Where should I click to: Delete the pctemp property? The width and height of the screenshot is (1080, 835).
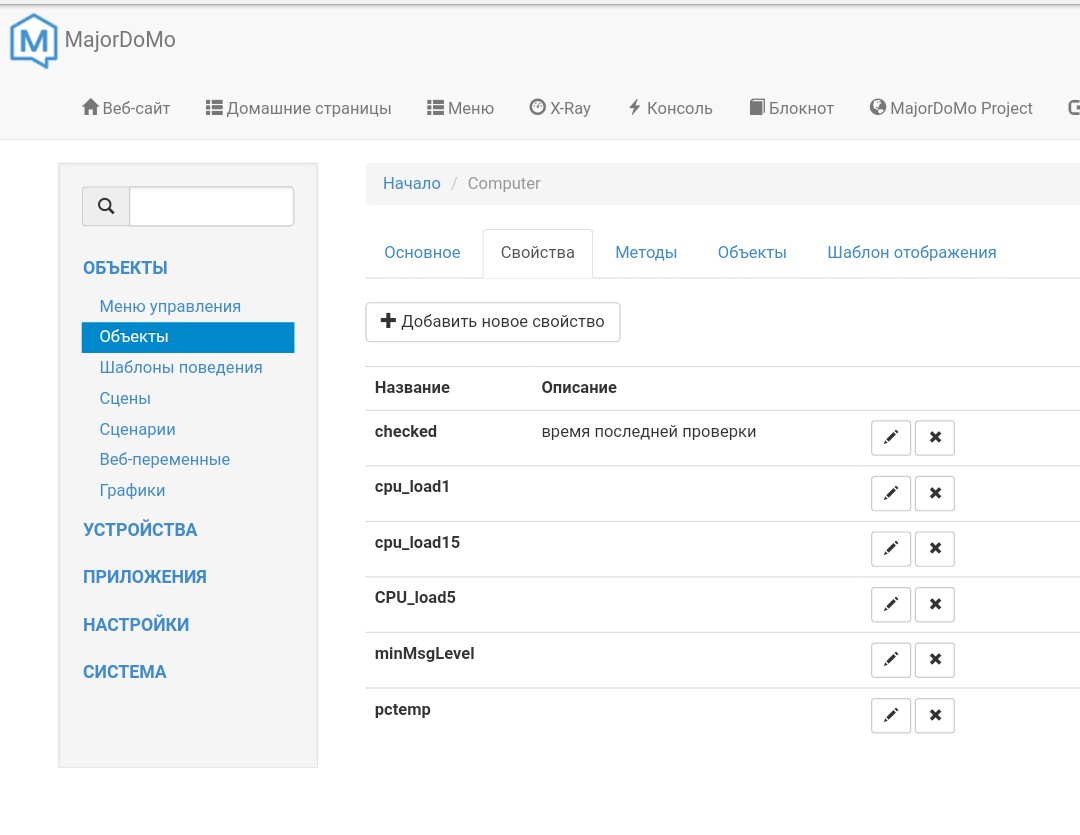(x=935, y=715)
